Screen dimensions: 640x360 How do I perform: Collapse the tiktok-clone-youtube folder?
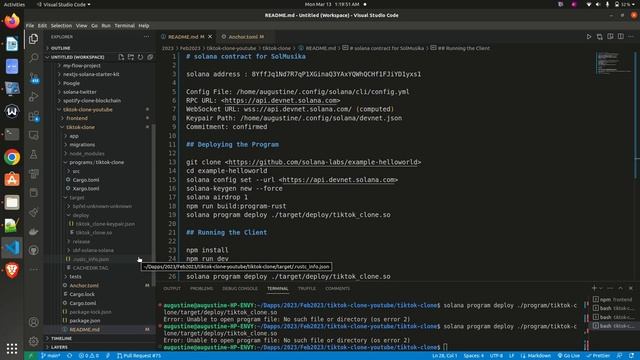pos(87,109)
